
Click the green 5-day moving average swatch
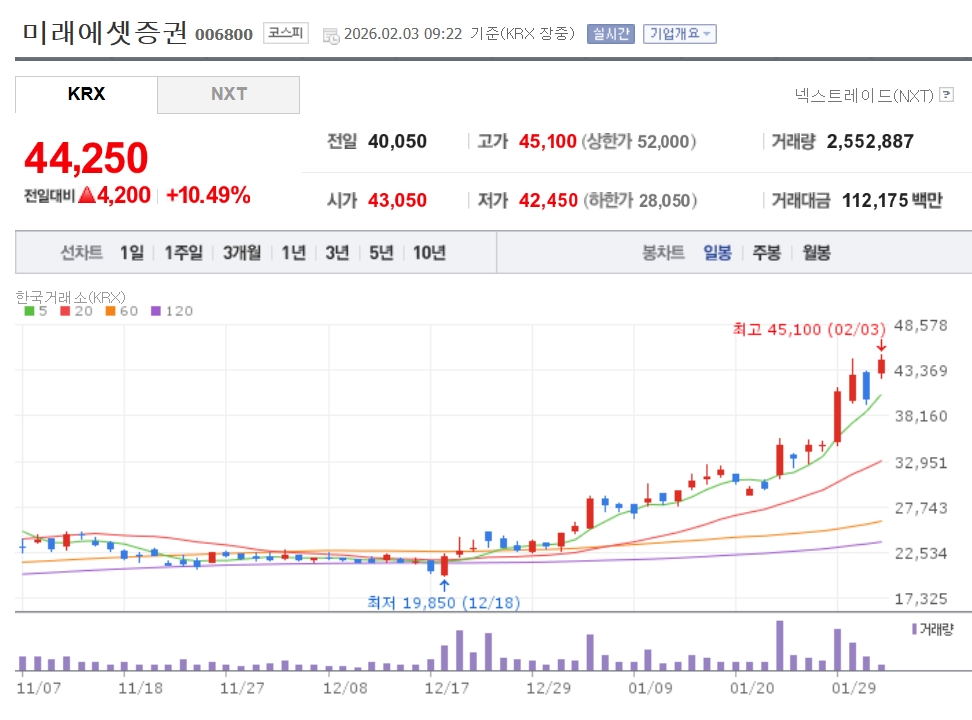pyautogui.click(x=29, y=311)
